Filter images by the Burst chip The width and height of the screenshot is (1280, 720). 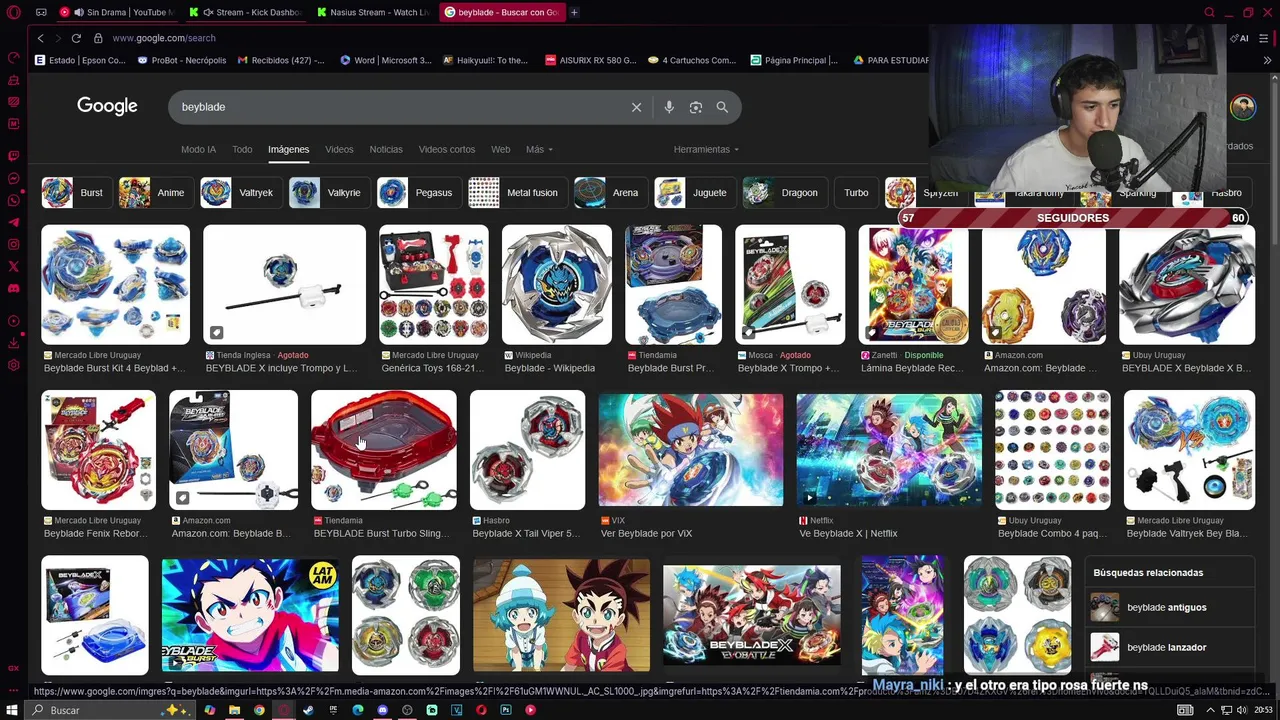tap(75, 193)
